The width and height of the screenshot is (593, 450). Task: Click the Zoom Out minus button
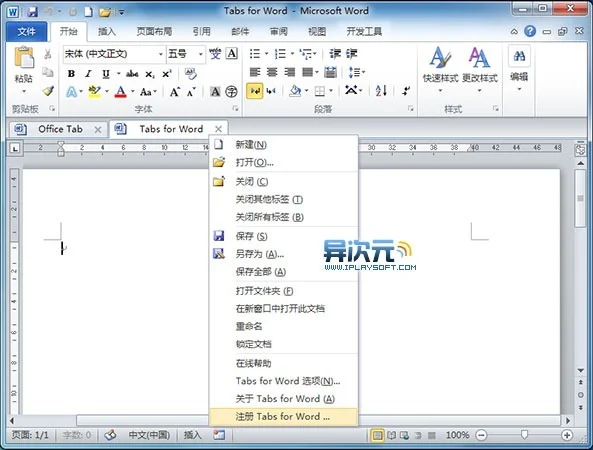point(481,435)
